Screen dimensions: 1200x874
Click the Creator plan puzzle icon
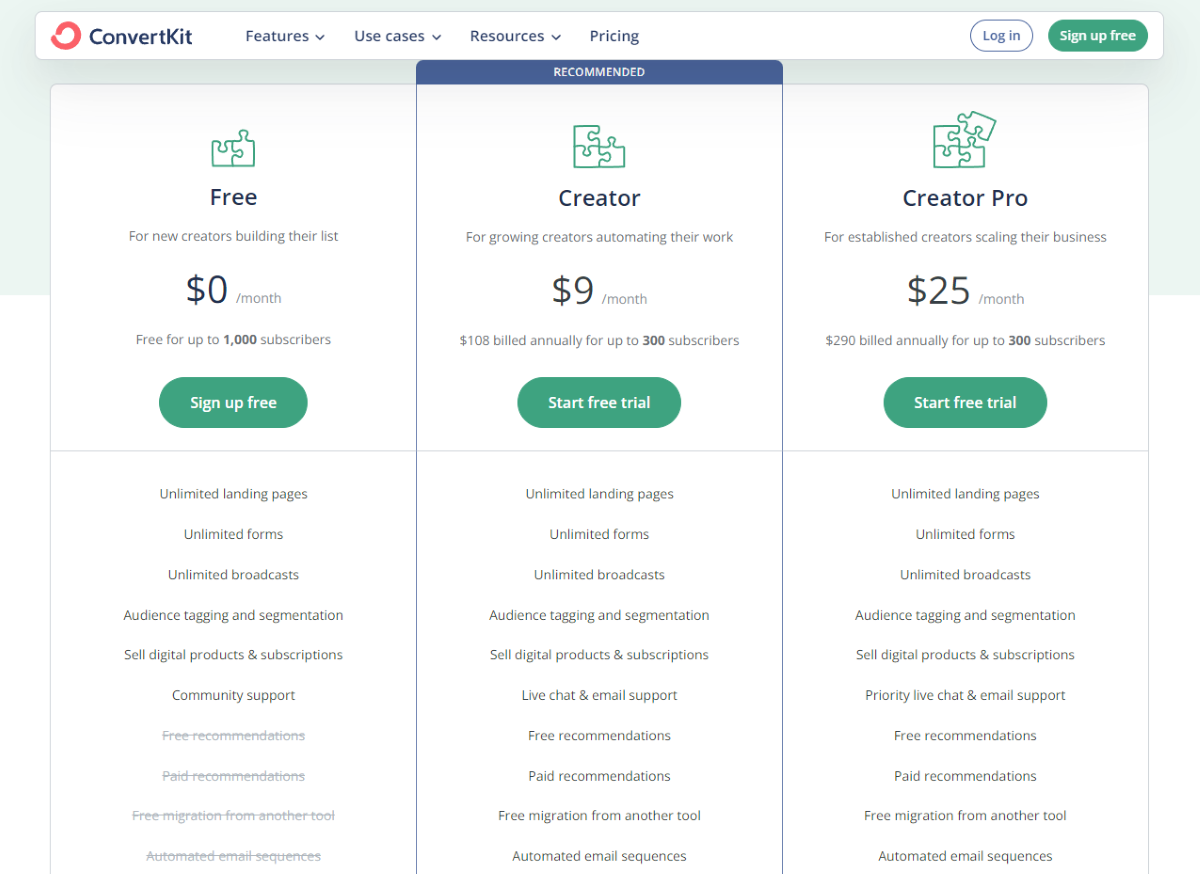click(x=599, y=146)
